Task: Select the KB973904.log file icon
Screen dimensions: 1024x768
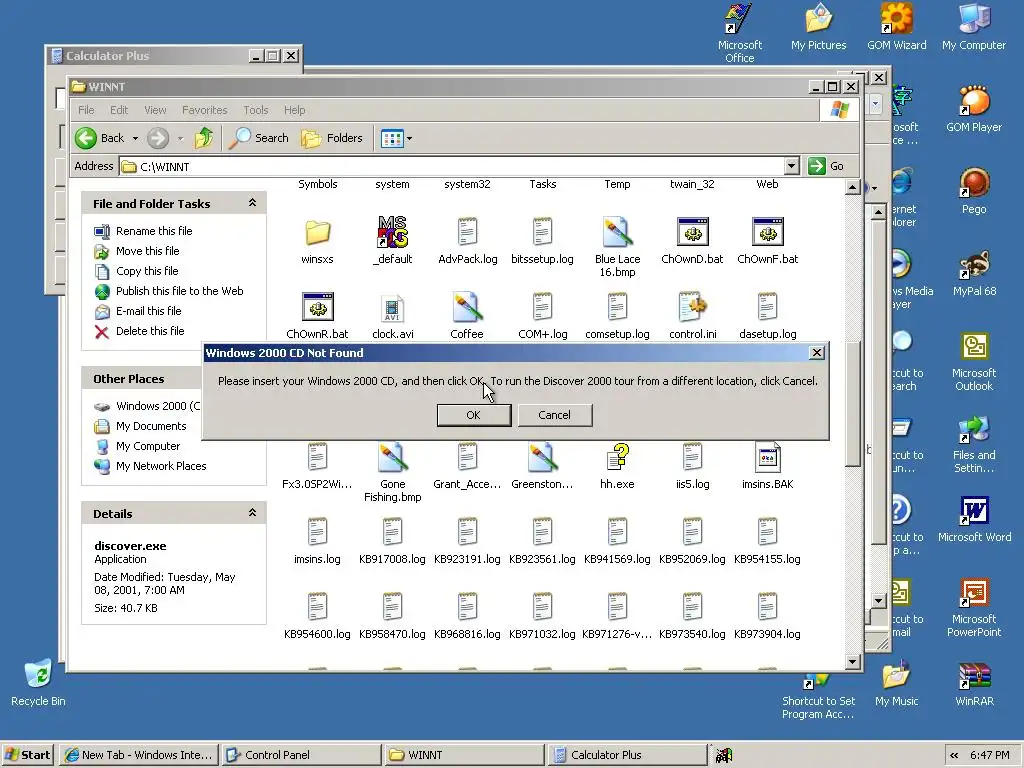Action: click(x=767, y=607)
